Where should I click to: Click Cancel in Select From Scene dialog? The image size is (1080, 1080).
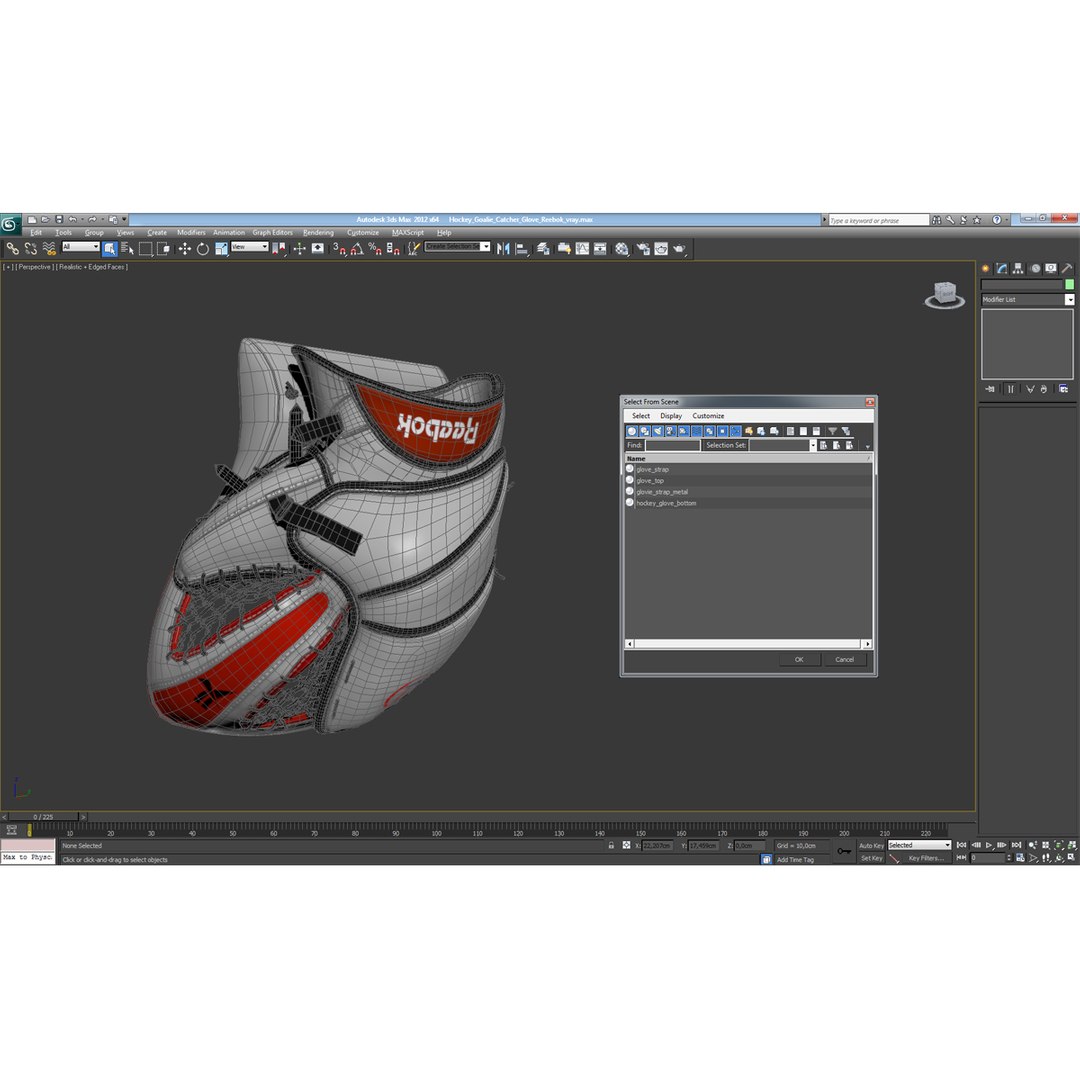coord(844,660)
